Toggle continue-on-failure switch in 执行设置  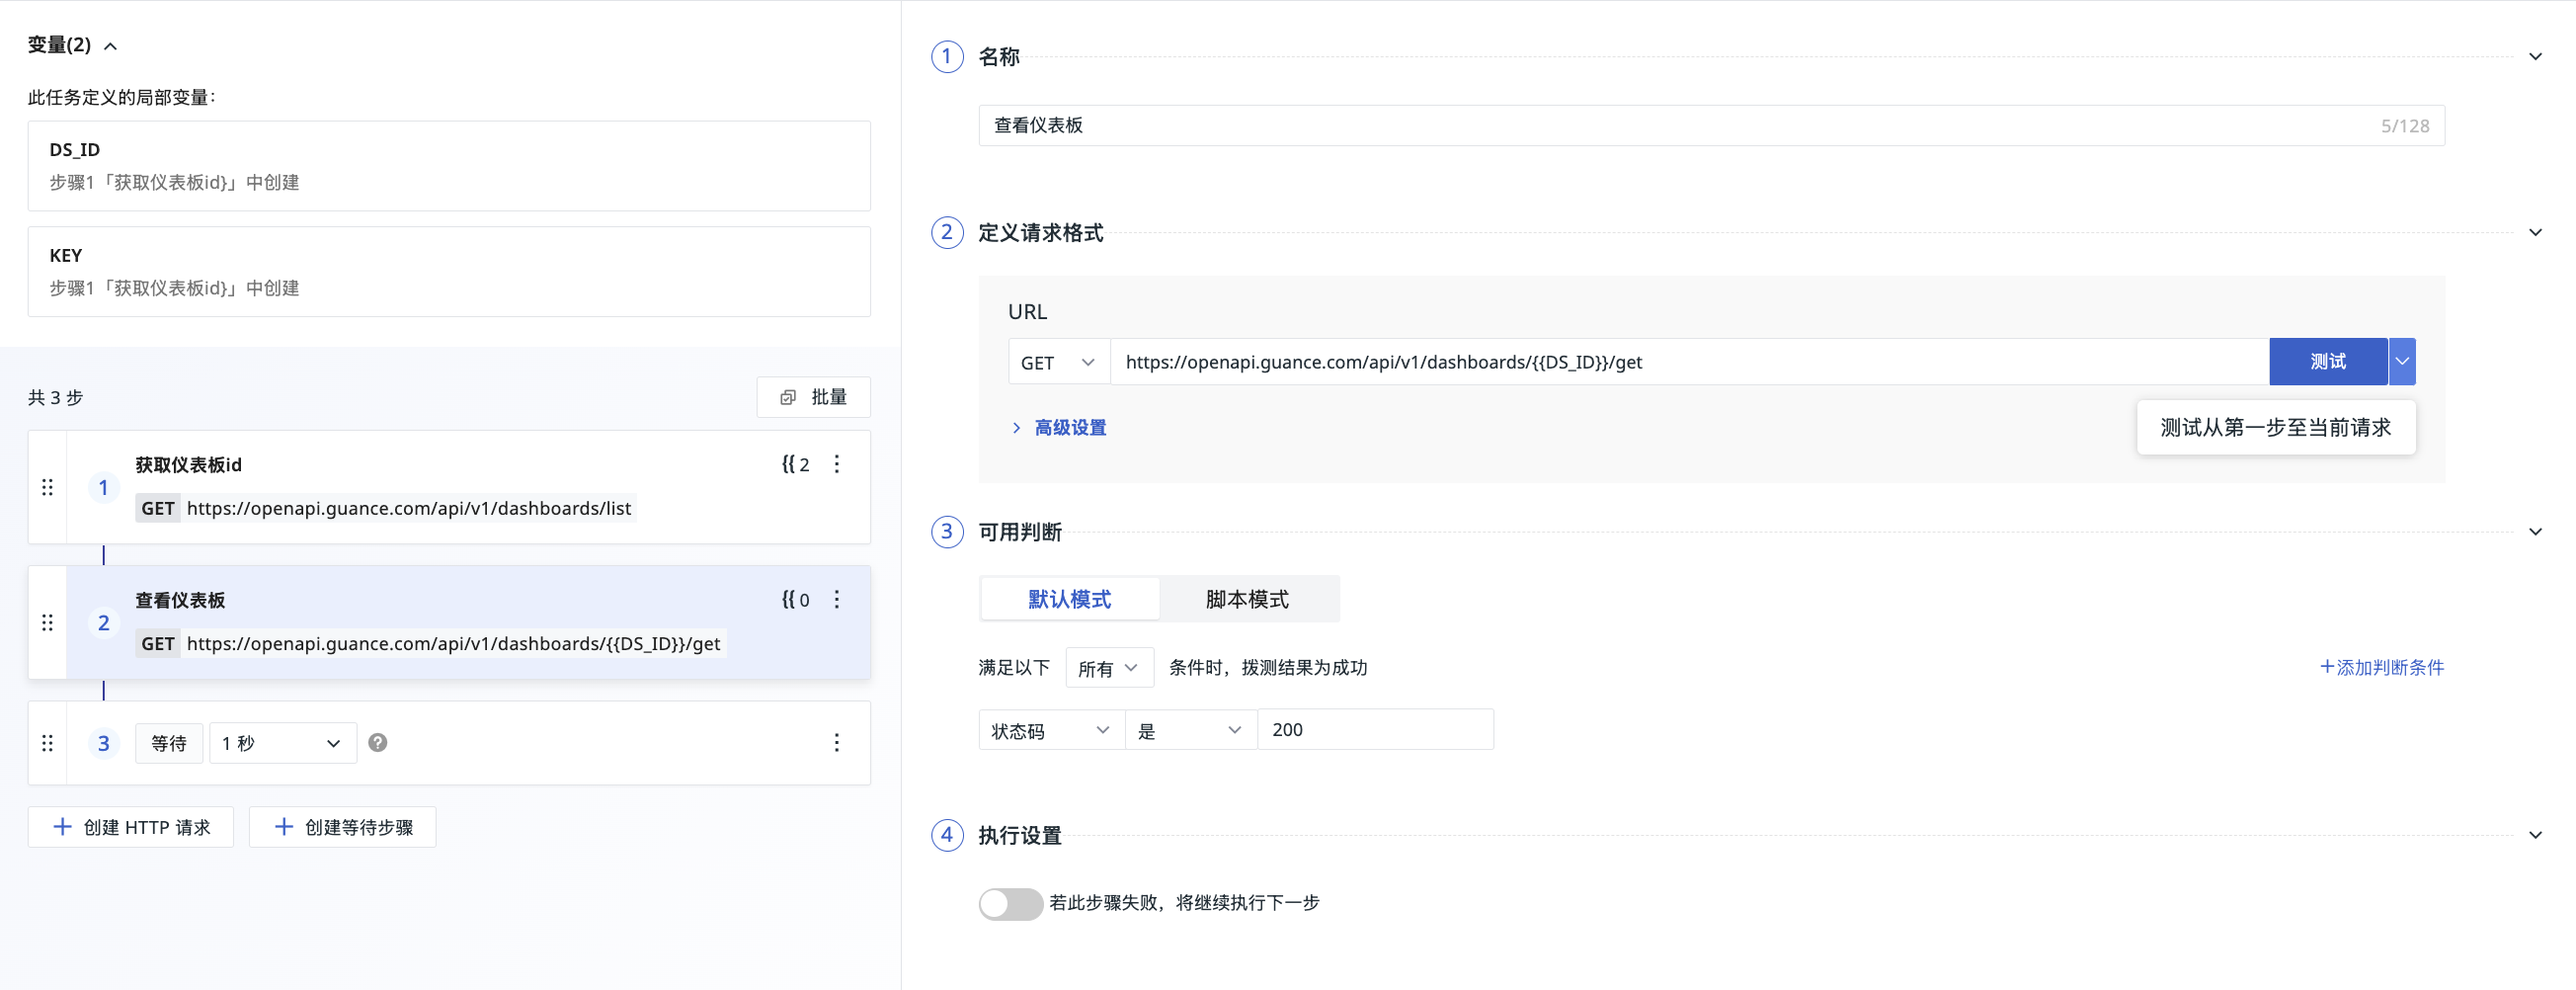[1010, 903]
